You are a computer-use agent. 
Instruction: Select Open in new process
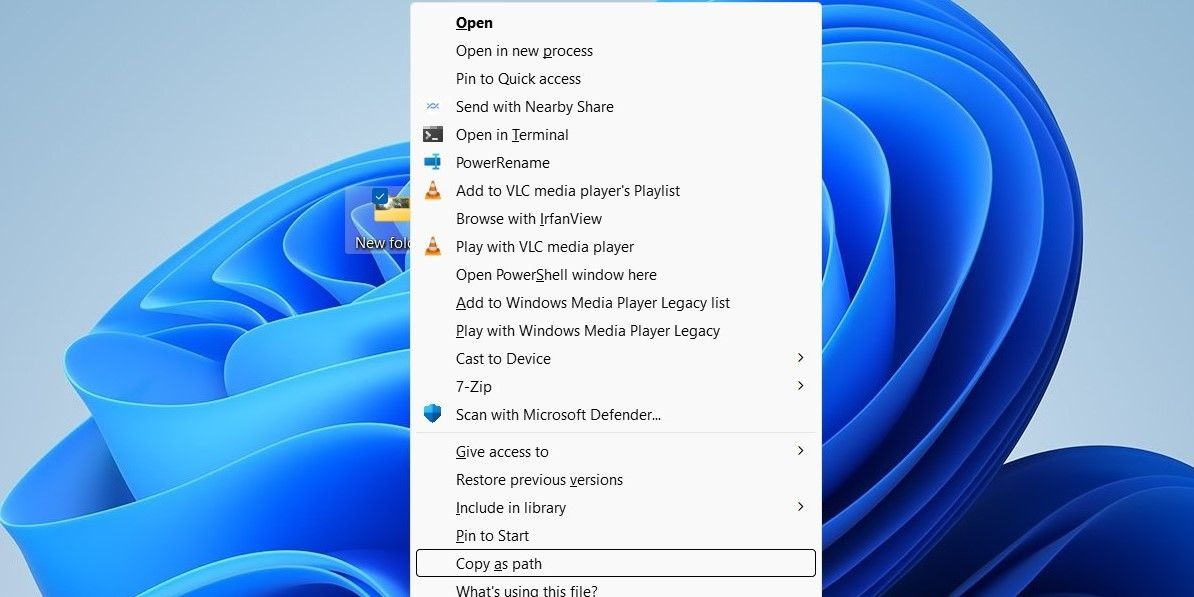[x=616, y=51]
